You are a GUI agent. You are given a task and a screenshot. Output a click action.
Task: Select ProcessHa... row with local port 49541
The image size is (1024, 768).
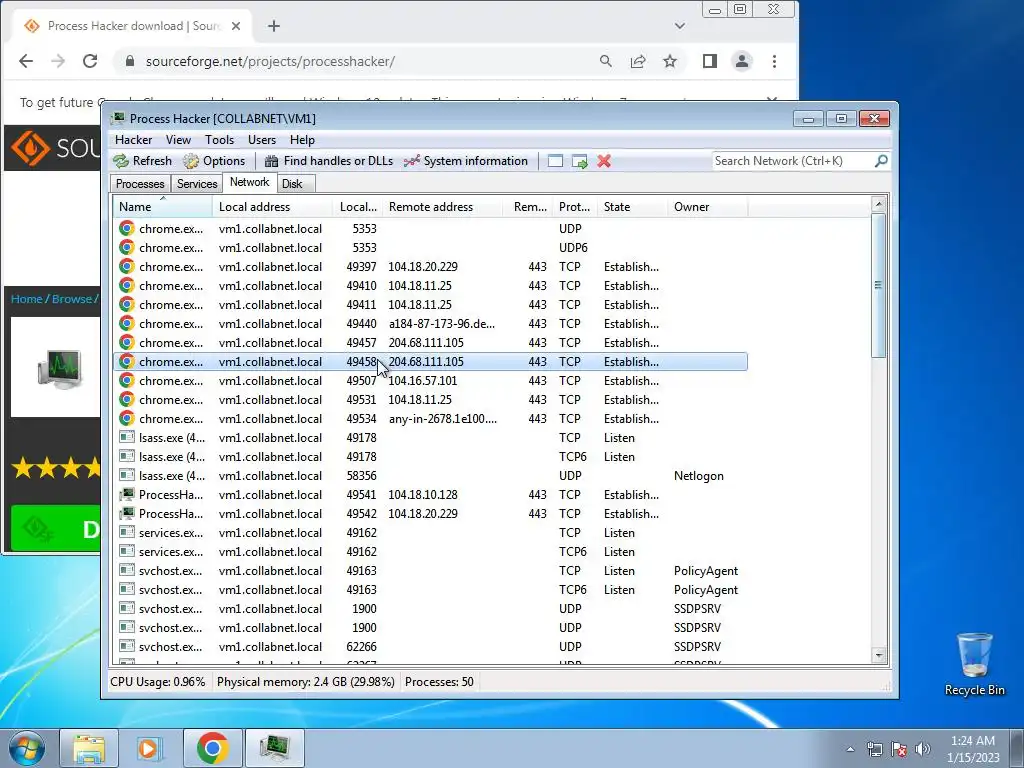[x=430, y=494]
